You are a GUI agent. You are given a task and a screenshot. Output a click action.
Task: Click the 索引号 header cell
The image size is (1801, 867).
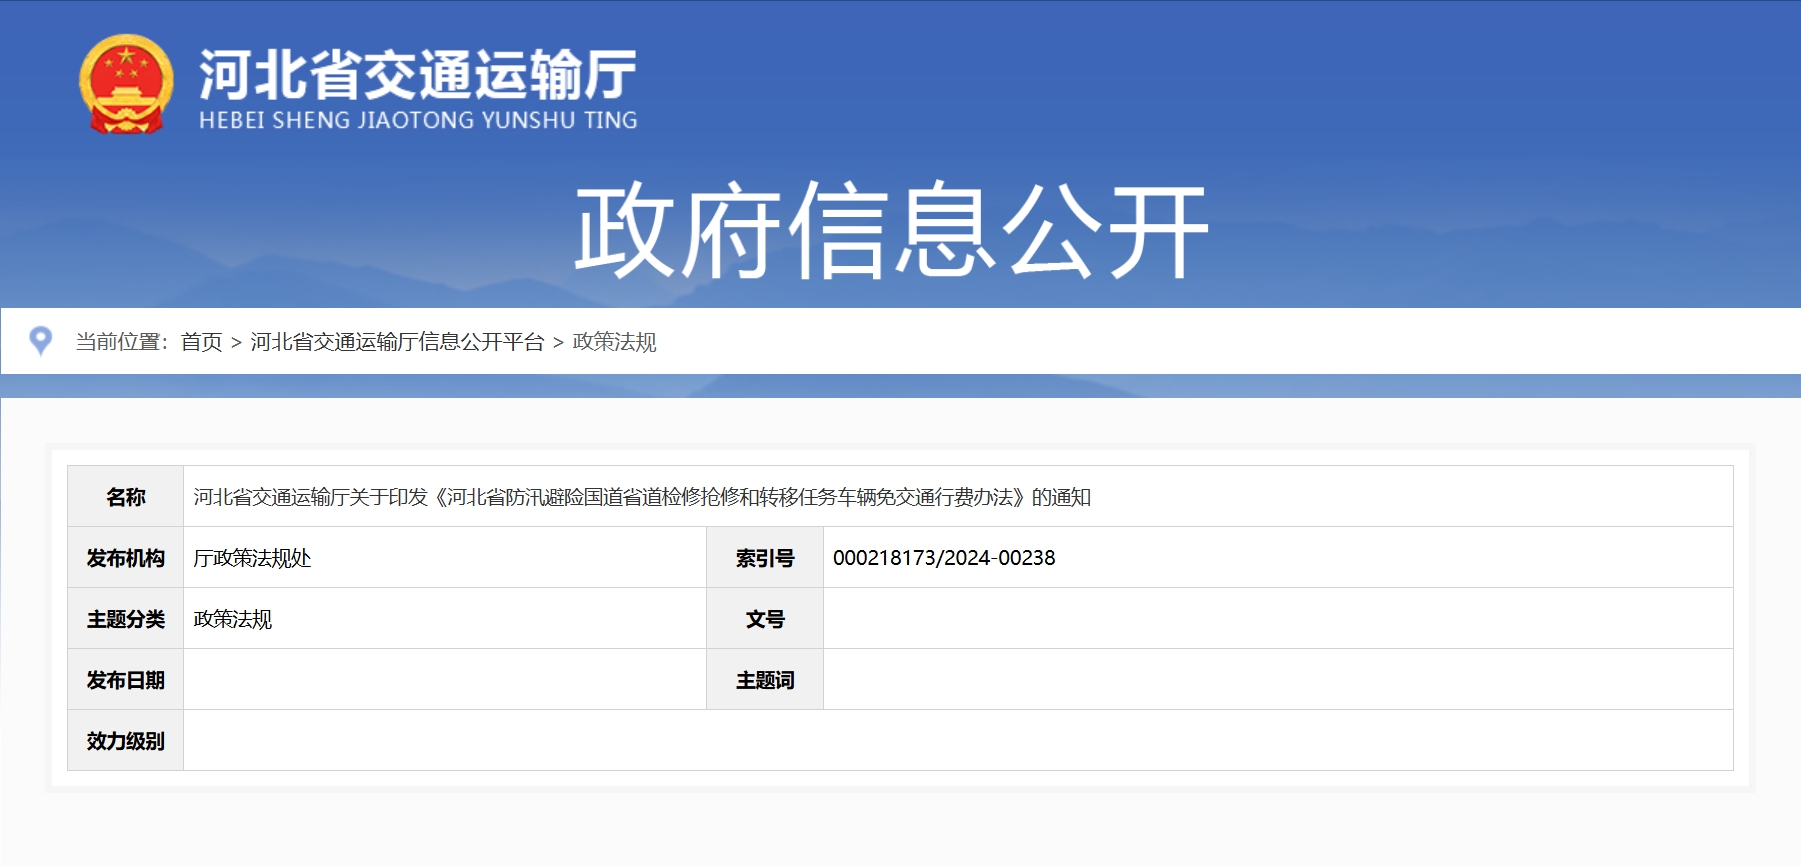[x=765, y=558]
